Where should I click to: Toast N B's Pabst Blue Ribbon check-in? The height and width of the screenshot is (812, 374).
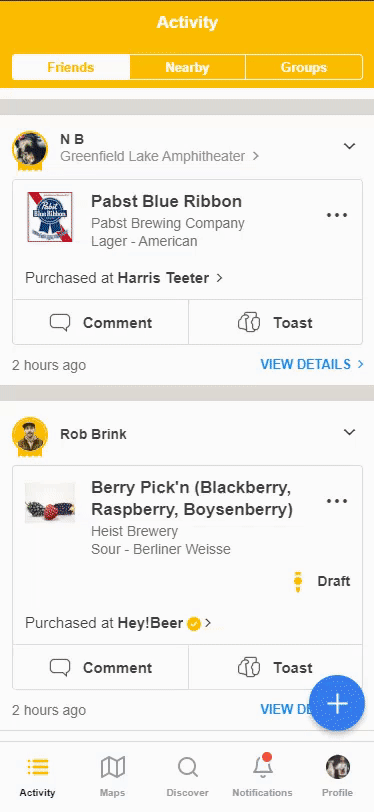pyautogui.click(x=276, y=322)
